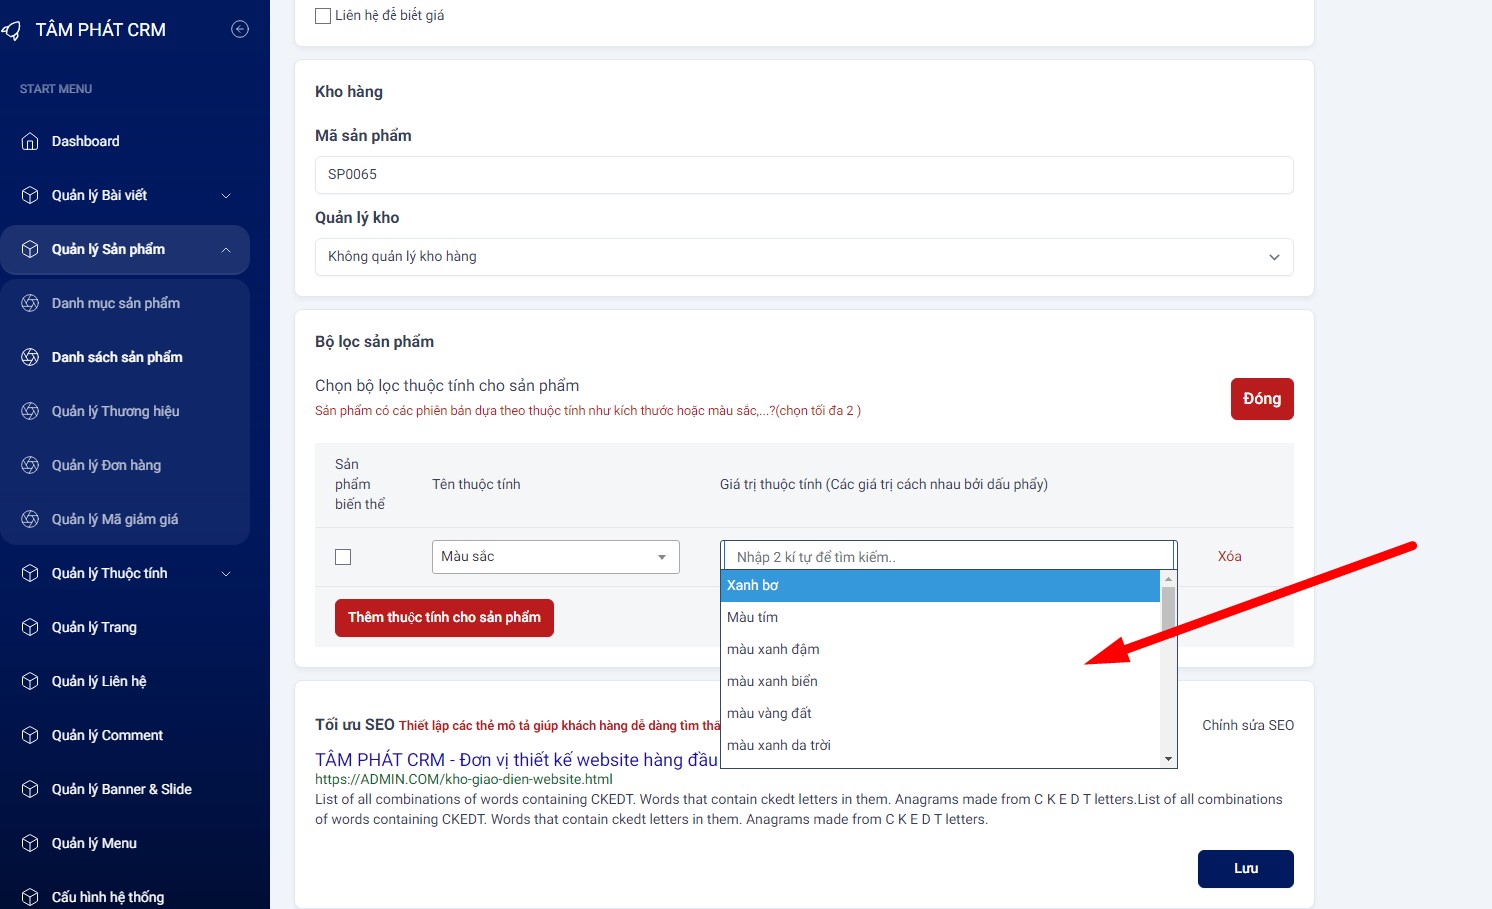Click the Dashboard home icon
The width and height of the screenshot is (1492, 909).
point(30,141)
